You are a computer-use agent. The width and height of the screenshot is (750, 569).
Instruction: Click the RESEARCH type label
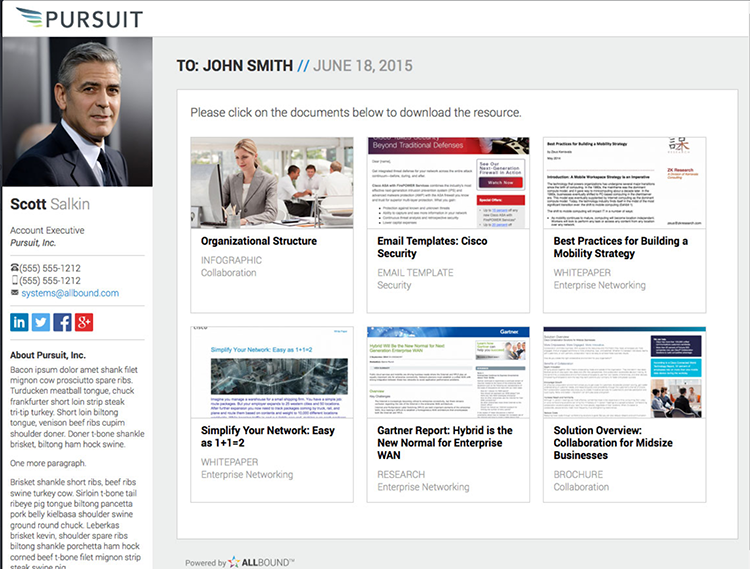tap(401, 474)
